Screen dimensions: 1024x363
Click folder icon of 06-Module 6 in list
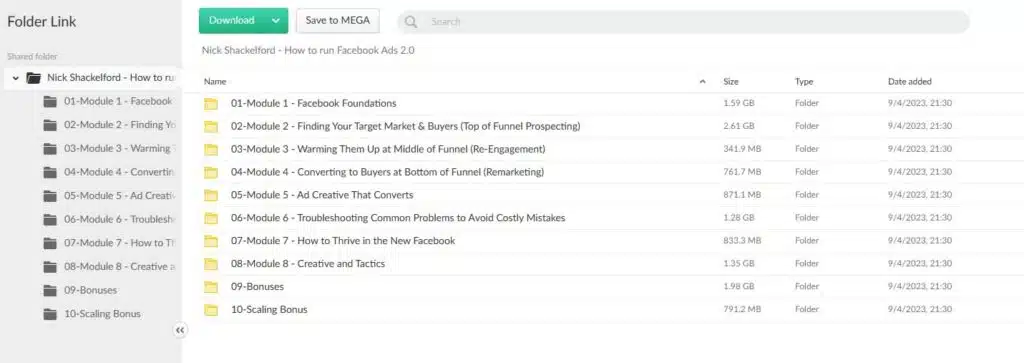[211, 218]
